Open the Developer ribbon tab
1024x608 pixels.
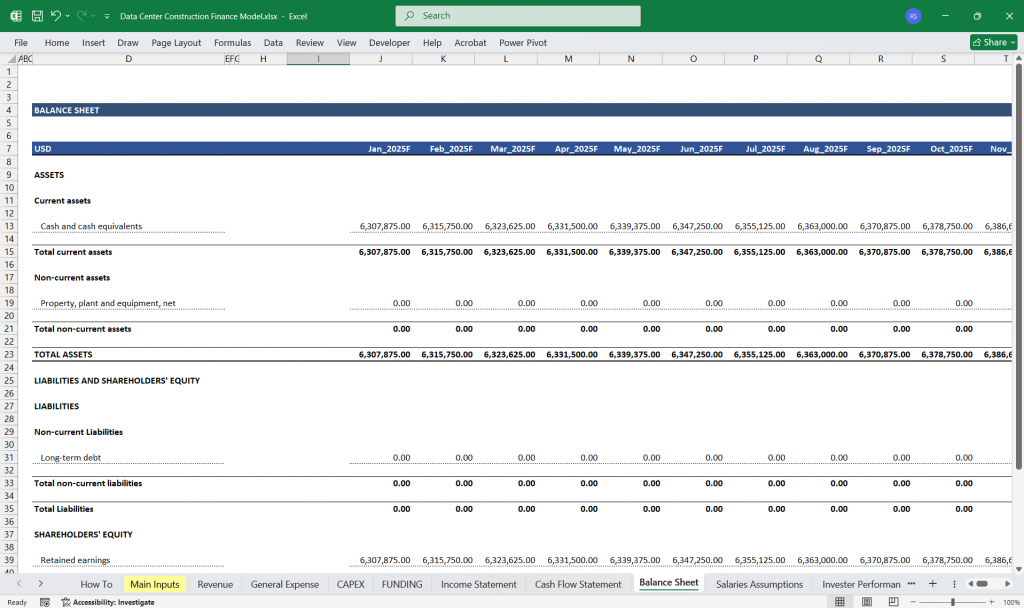tap(389, 43)
